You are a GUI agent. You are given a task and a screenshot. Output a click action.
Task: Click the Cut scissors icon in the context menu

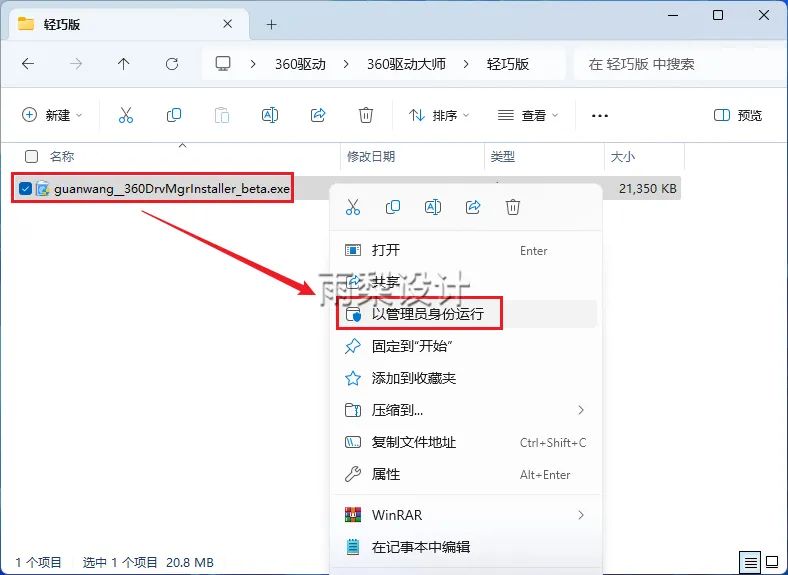pos(353,207)
